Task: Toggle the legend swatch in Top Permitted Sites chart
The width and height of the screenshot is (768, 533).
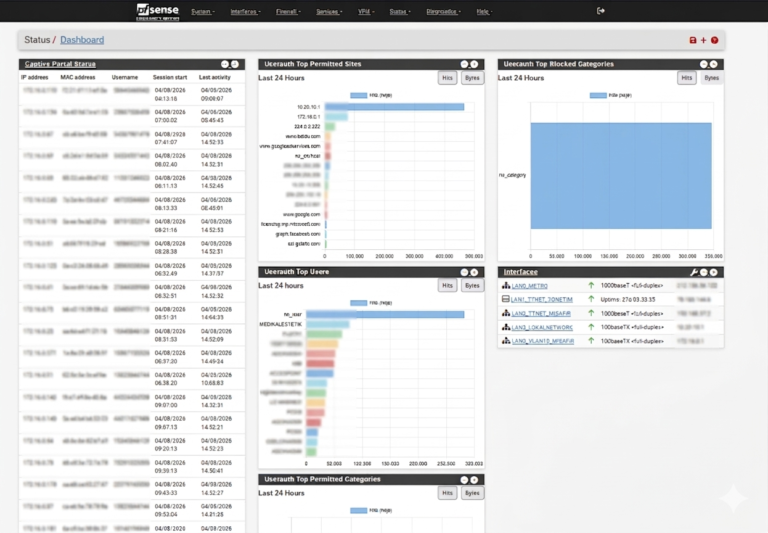Action: point(359,95)
